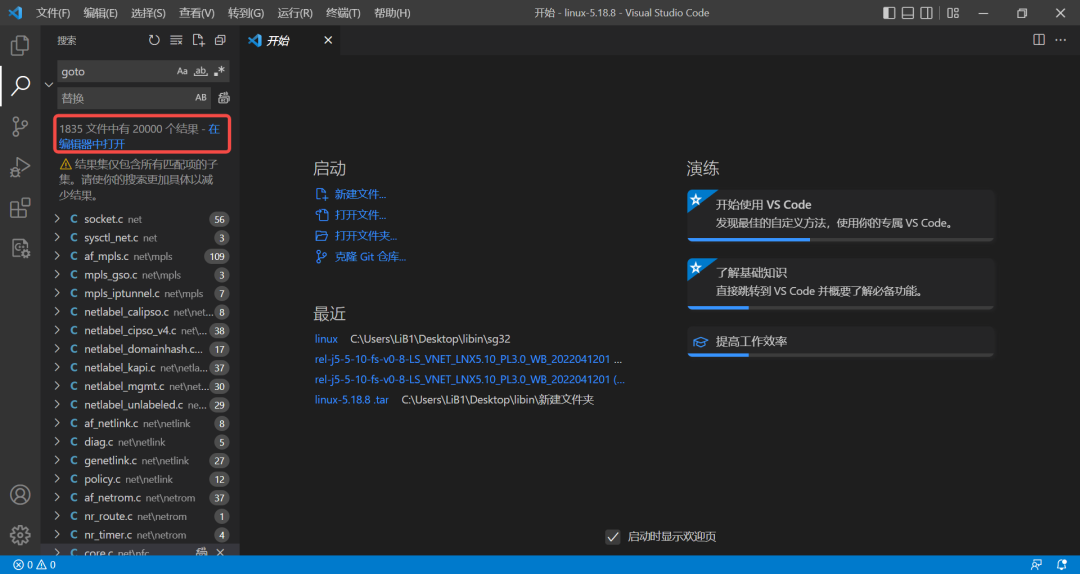This screenshot has height=574, width=1080.
Task: Click 克隆 Git 仓库... link
Action: click(371, 256)
